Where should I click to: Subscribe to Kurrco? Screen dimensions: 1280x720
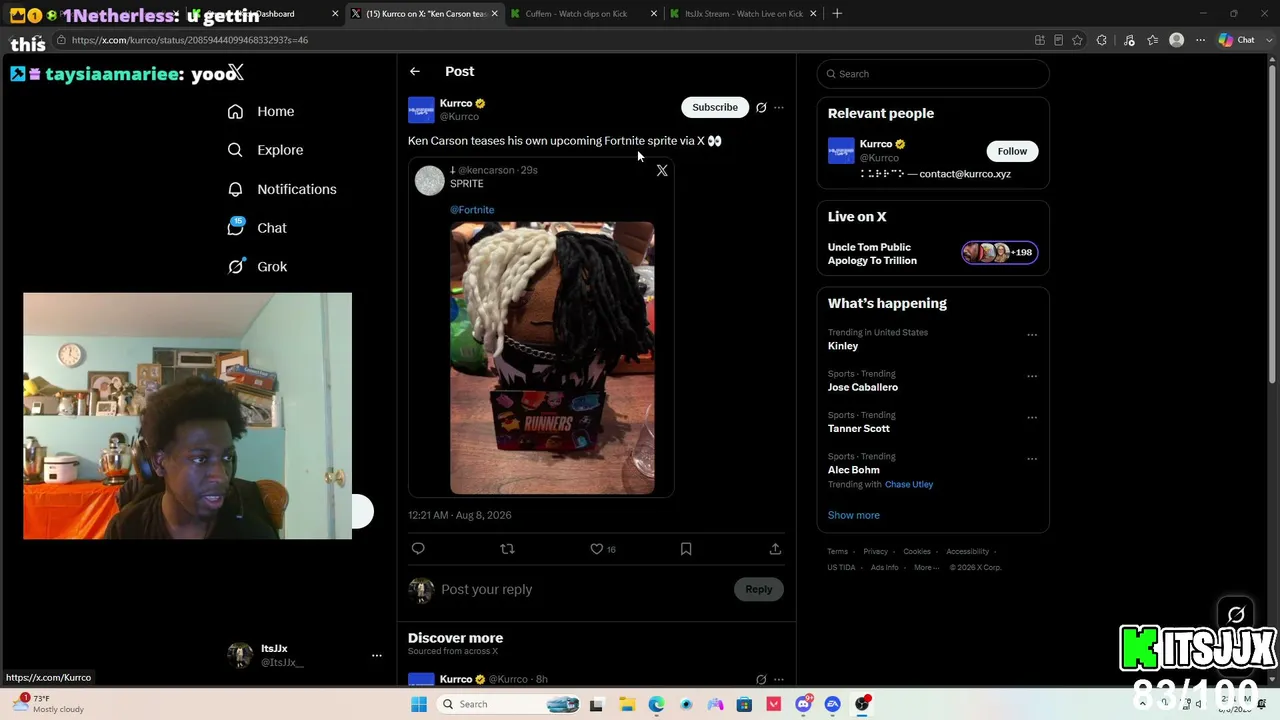coord(715,107)
